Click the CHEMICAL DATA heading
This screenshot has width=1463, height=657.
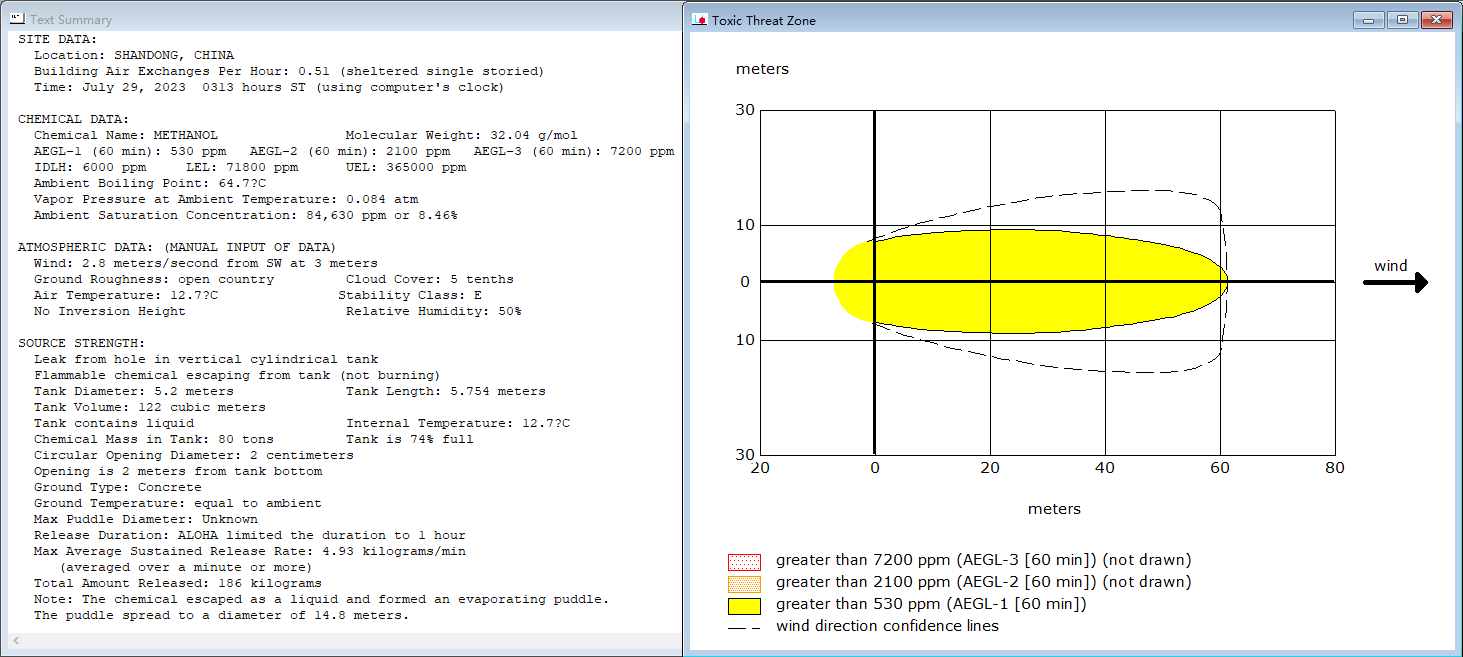pos(74,119)
